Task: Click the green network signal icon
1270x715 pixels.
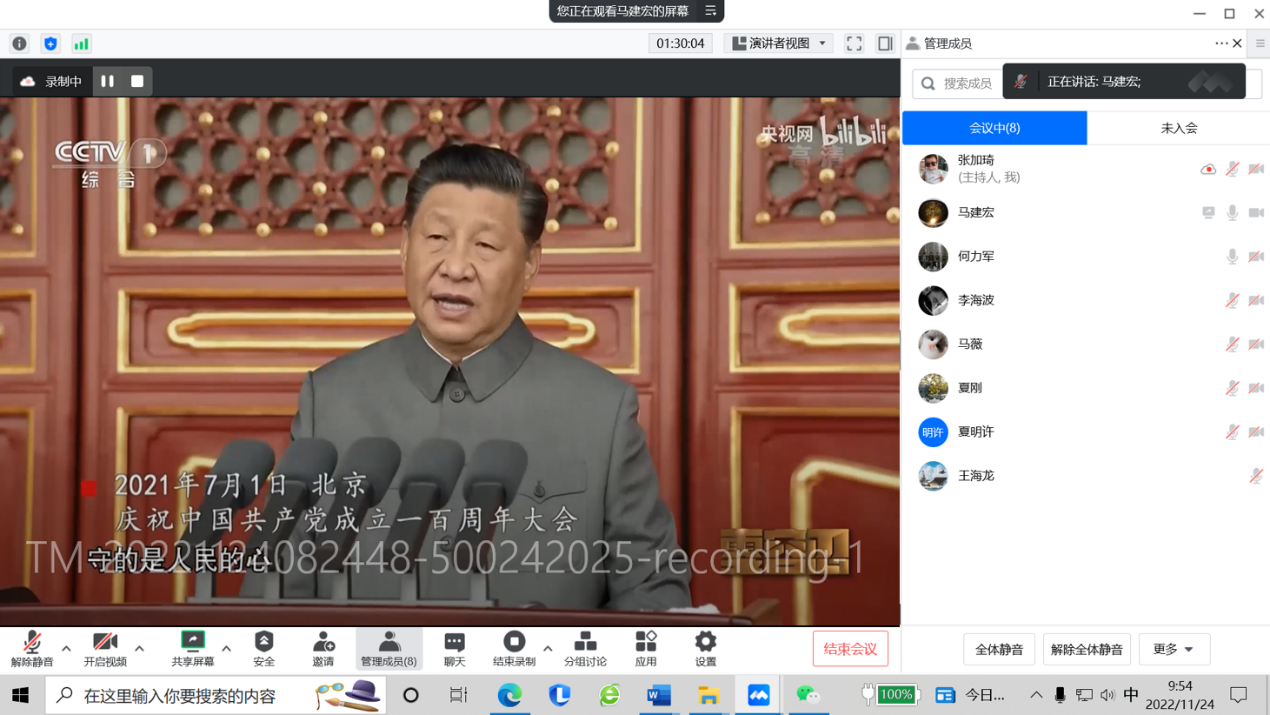Action: (81, 44)
